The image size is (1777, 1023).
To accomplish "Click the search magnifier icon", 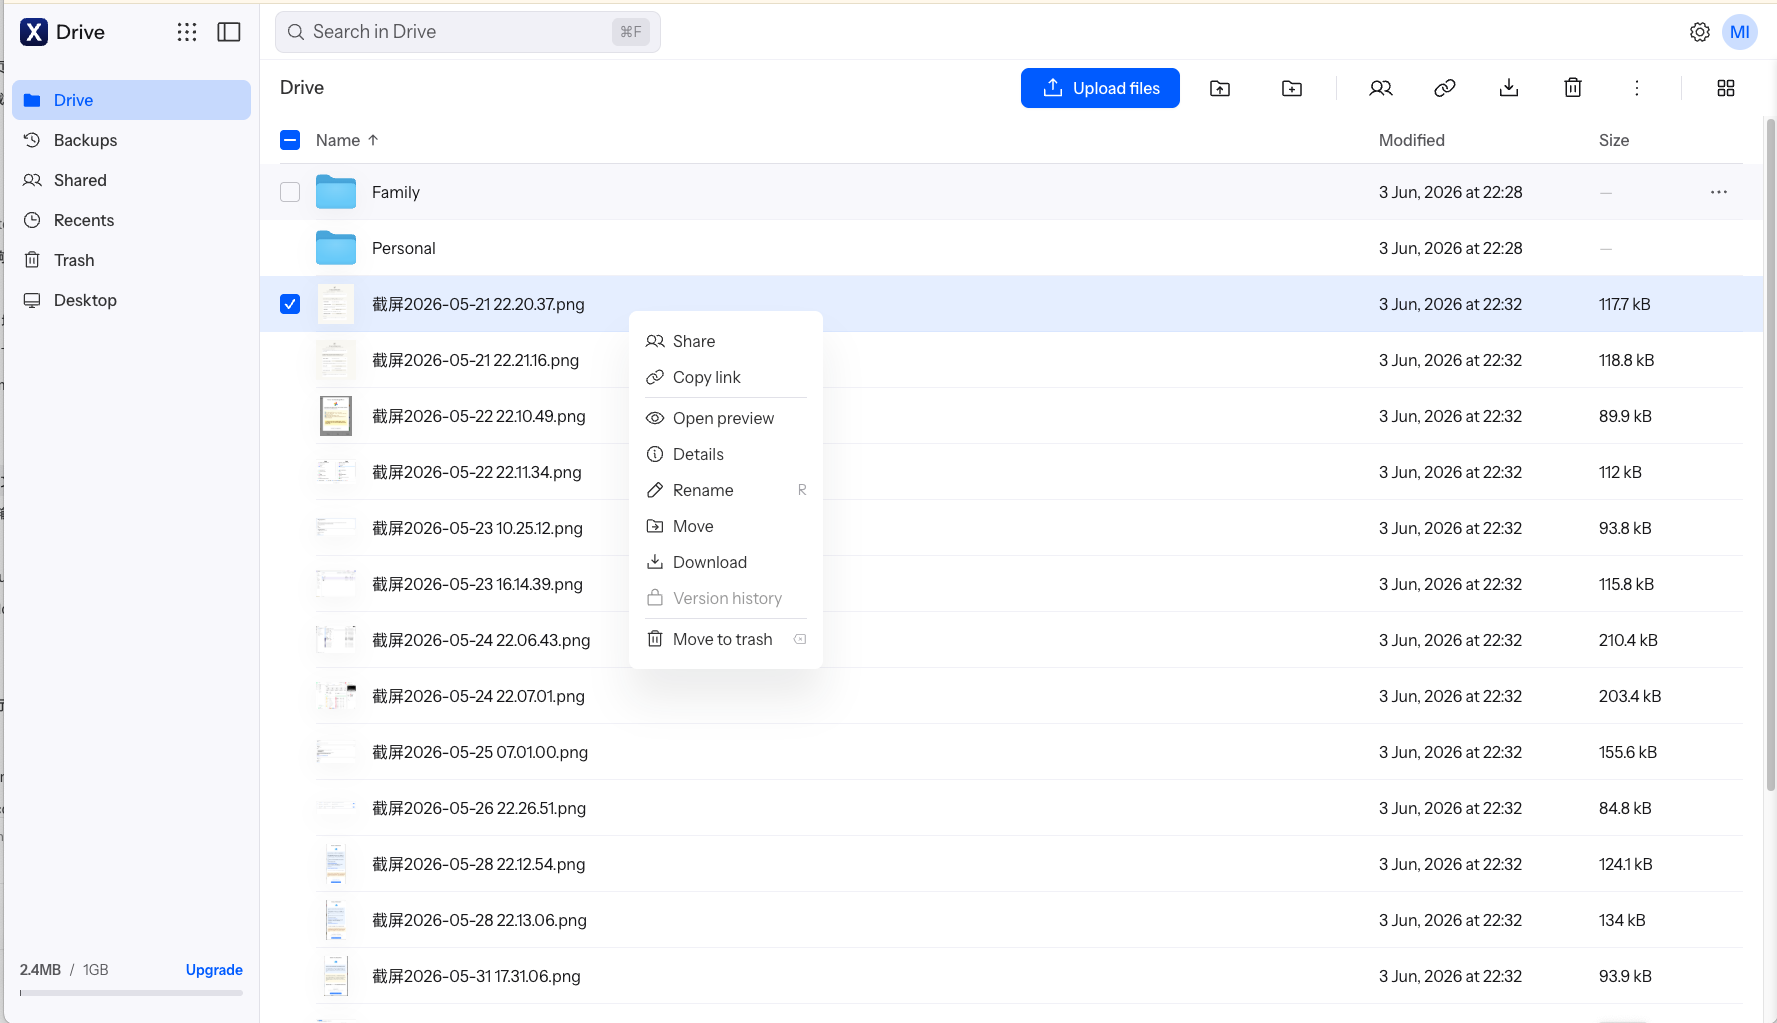I will (x=296, y=32).
